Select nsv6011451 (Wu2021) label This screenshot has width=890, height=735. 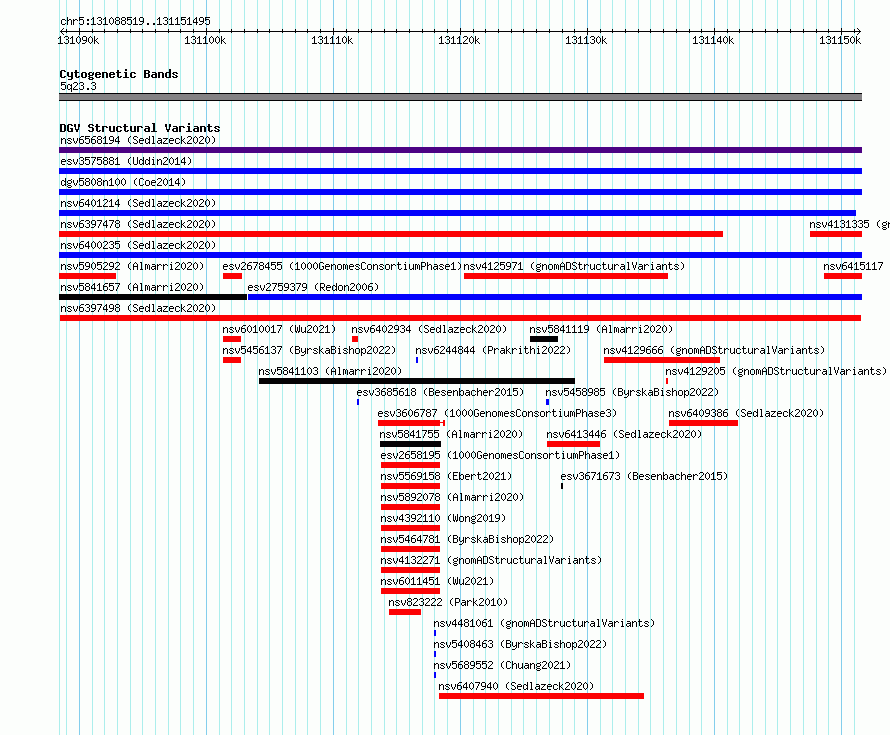pos(438,581)
